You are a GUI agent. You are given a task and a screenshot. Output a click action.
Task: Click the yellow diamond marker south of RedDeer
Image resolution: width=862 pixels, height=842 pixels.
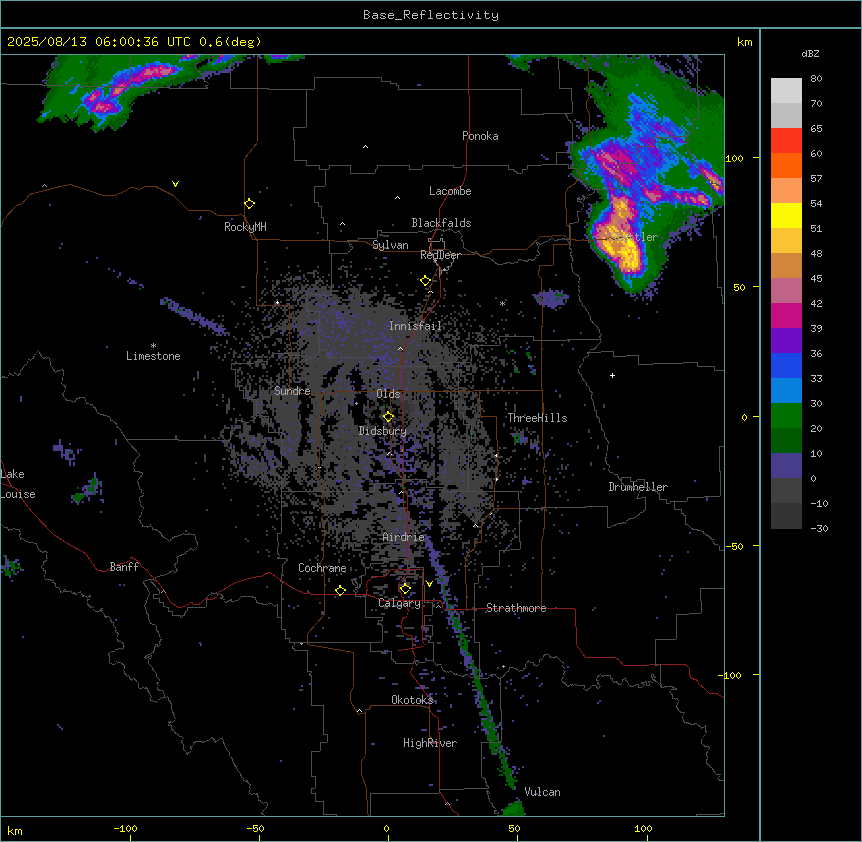(x=425, y=281)
